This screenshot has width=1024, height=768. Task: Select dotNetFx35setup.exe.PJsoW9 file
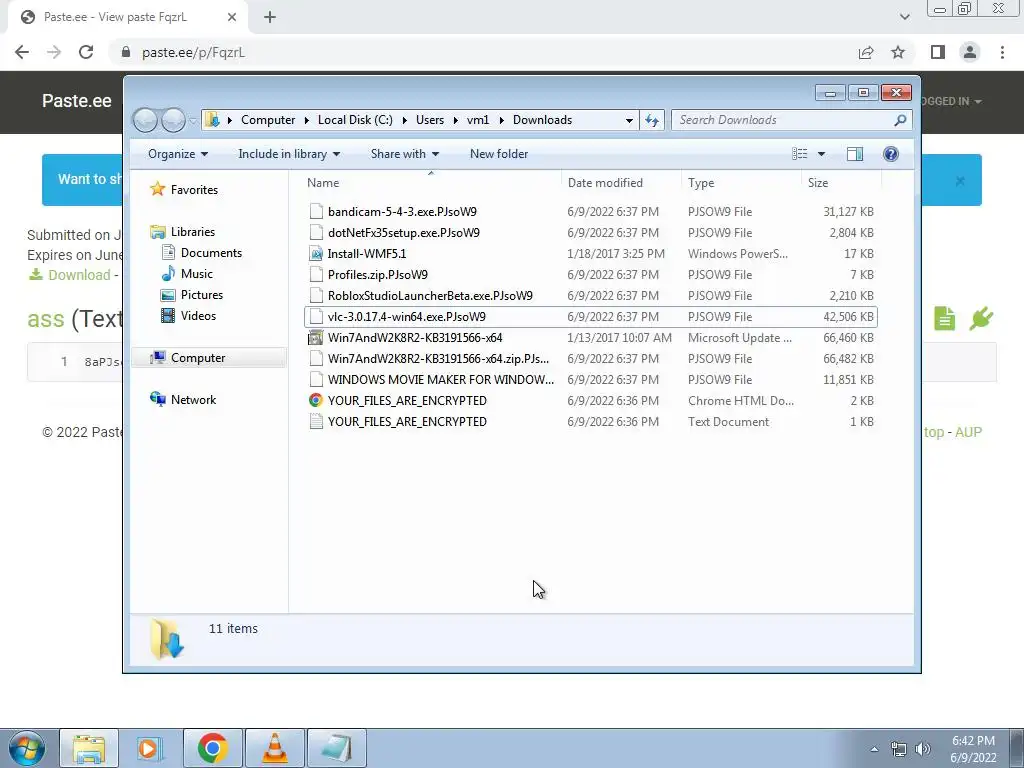point(590,232)
